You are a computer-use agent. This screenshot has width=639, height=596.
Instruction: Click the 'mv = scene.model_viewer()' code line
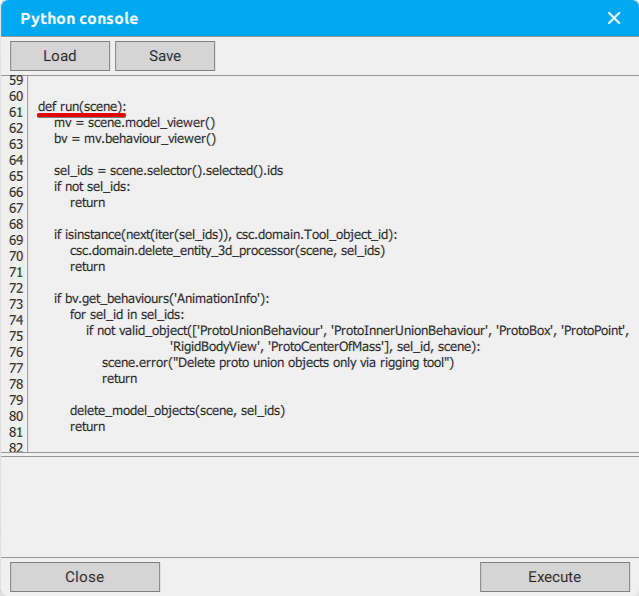click(134, 123)
